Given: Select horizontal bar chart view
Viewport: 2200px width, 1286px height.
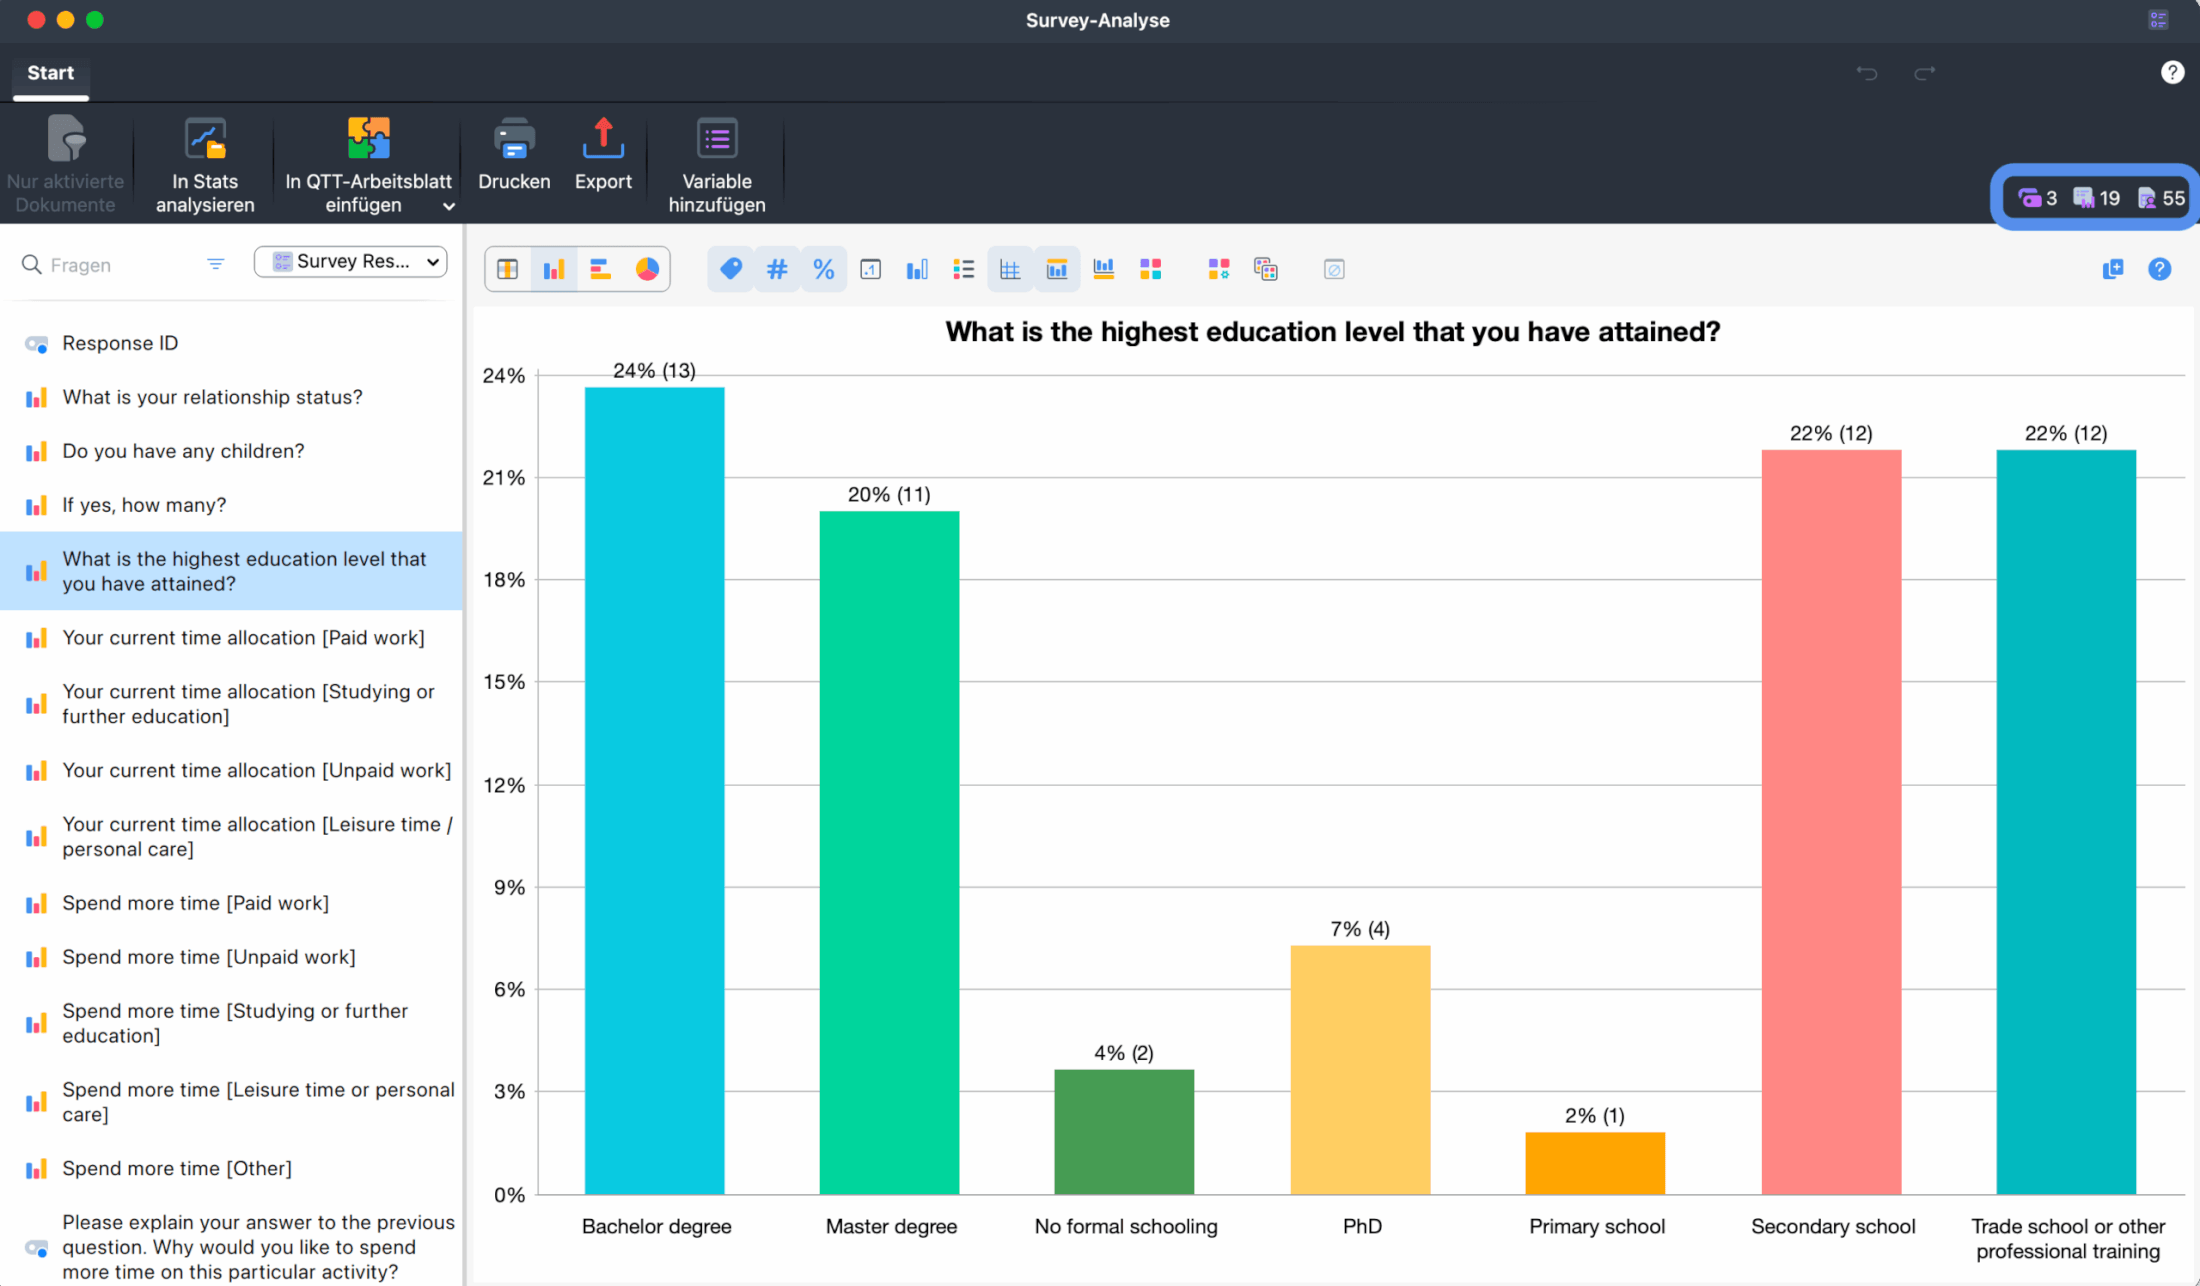Looking at the screenshot, I should pyautogui.click(x=601, y=269).
